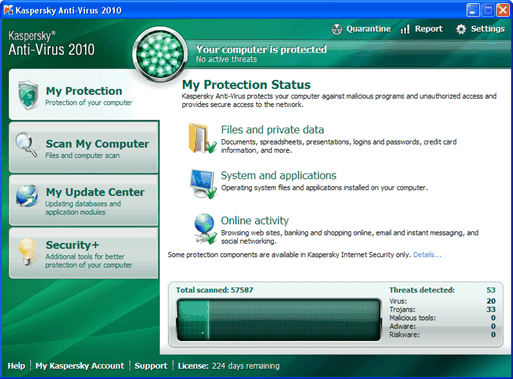Click the total scanned progress bar

279,320
